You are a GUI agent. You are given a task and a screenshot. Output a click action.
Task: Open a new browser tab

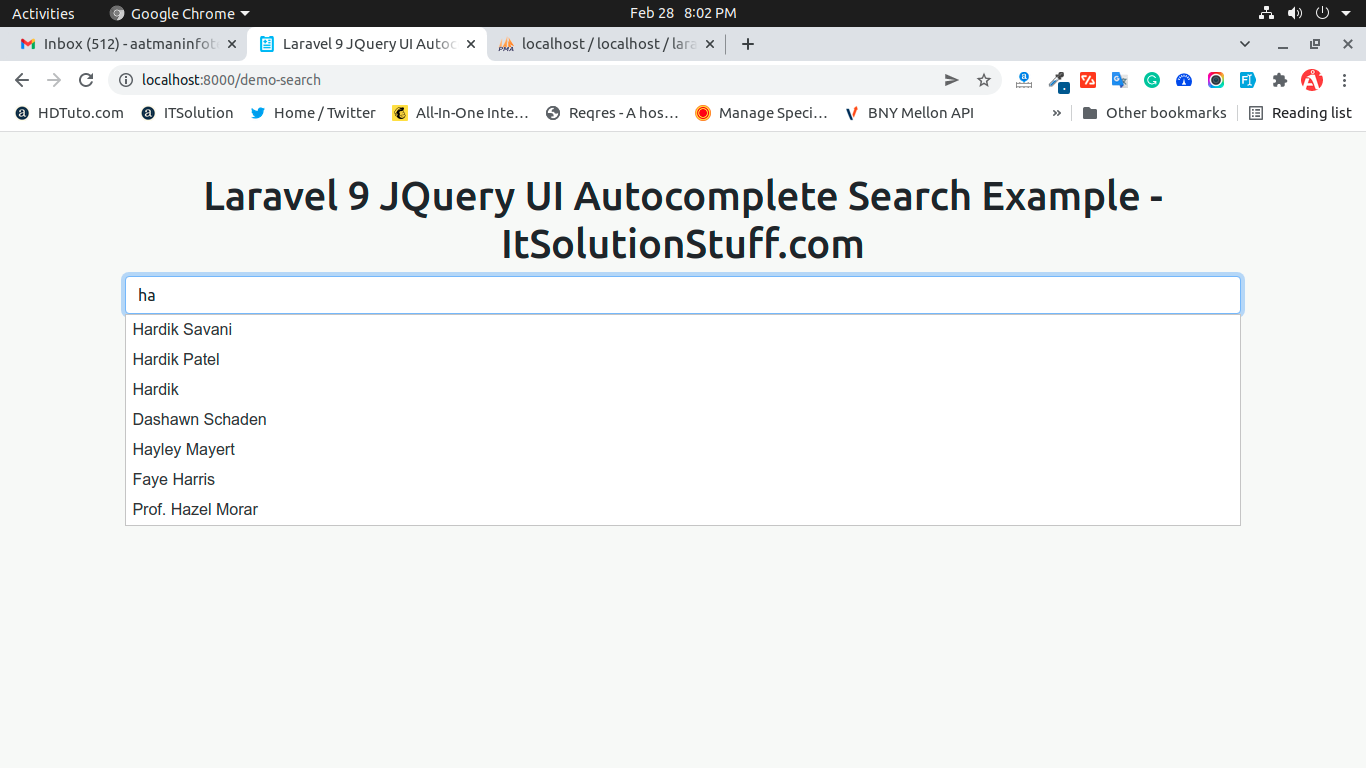pyautogui.click(x=747, y=44)
